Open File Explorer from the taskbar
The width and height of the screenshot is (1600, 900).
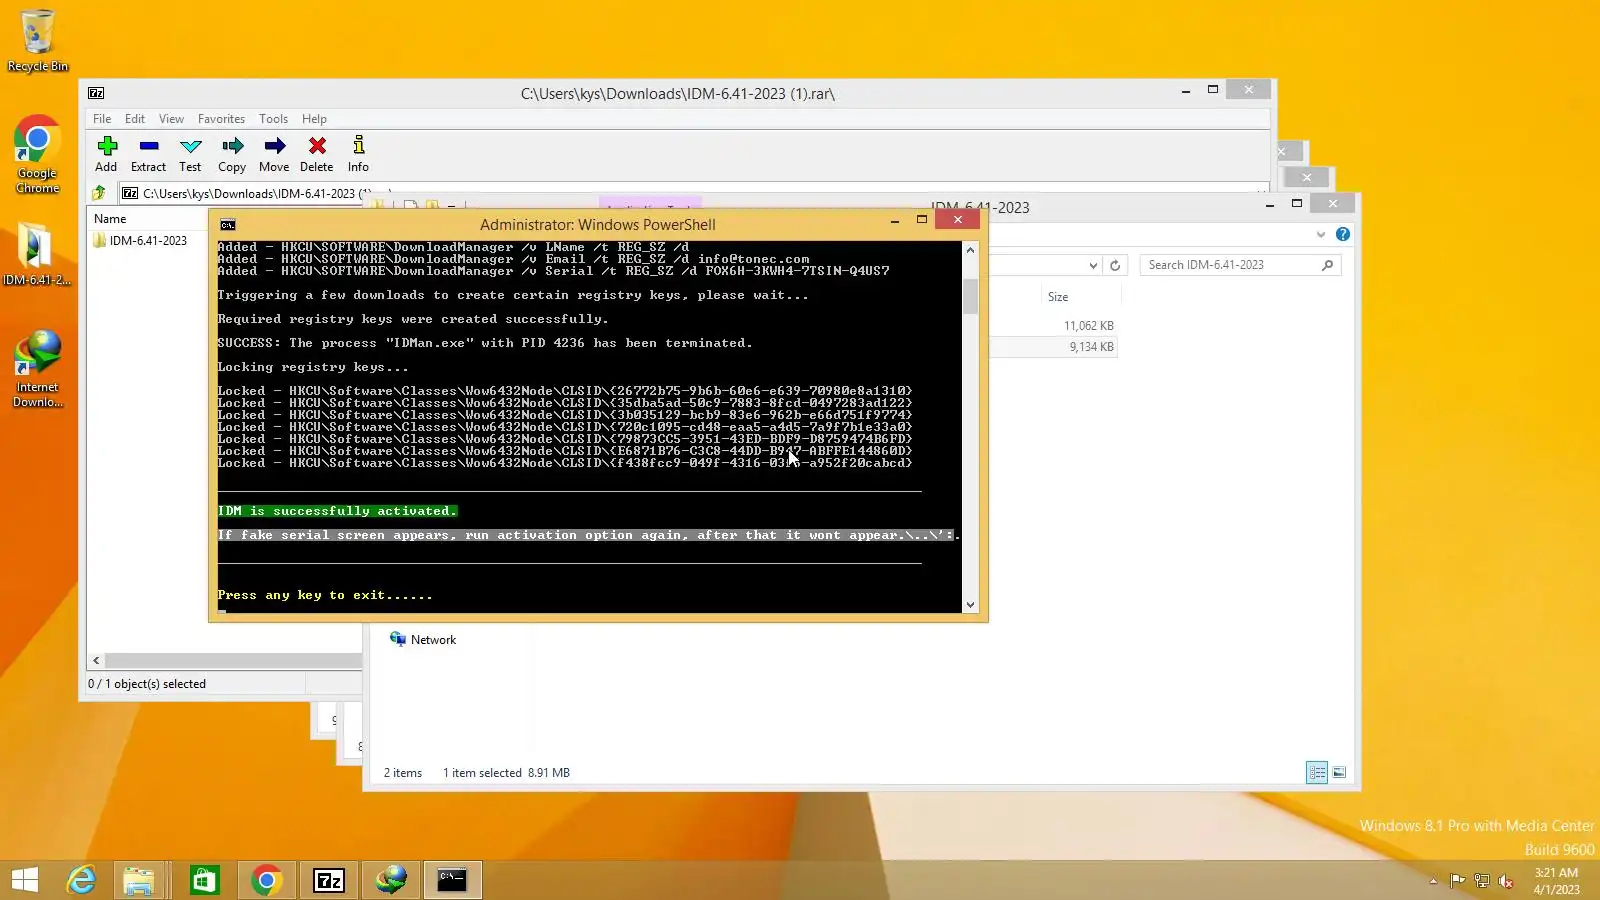pyautogui.click(x=139, y=880)
